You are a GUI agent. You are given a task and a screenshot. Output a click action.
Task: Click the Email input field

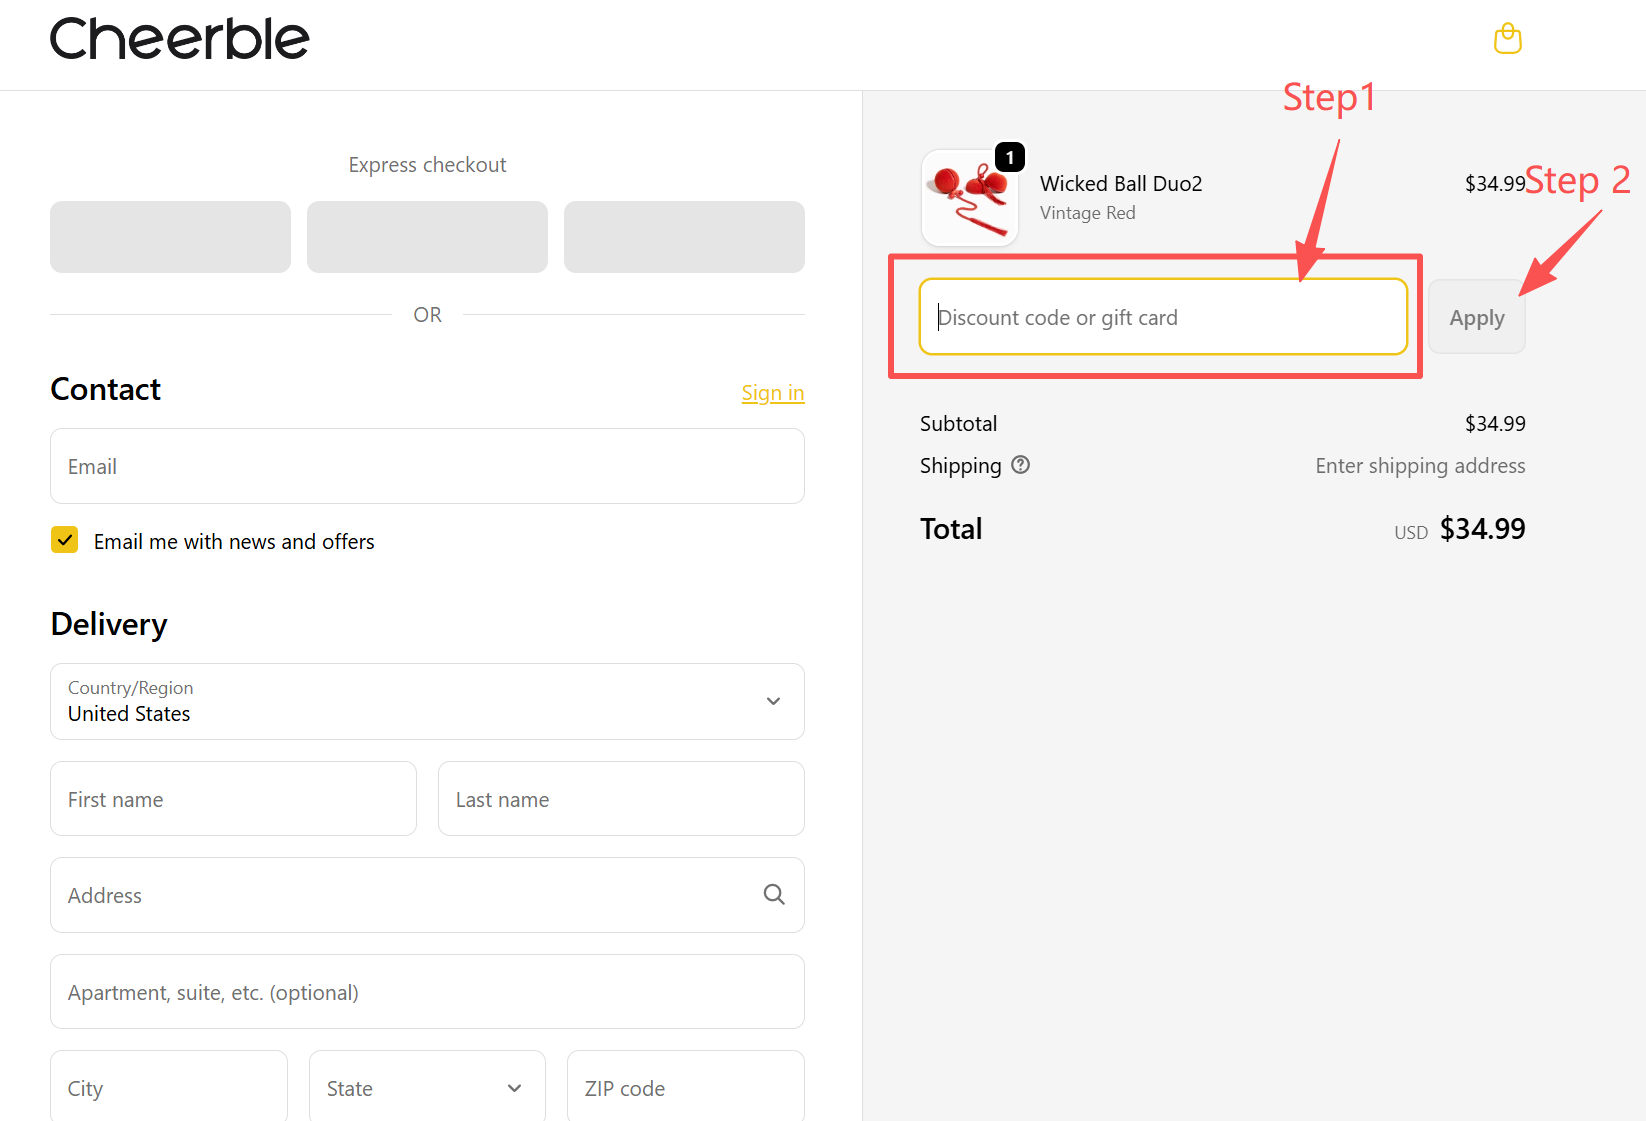pos(427,466)
